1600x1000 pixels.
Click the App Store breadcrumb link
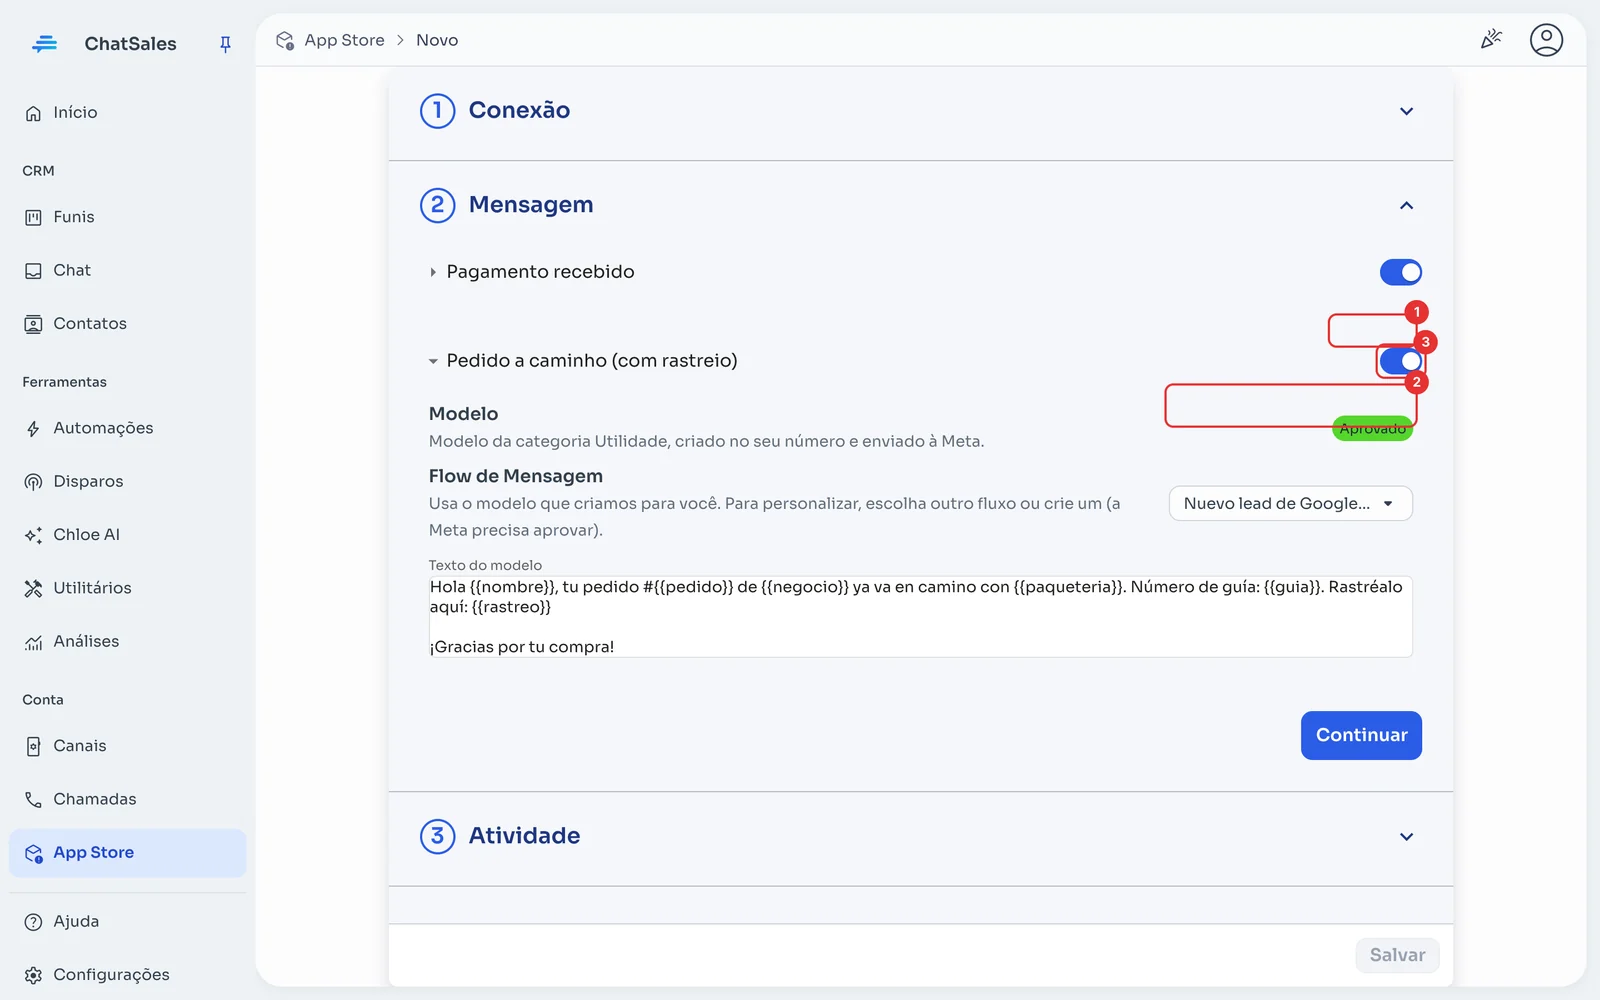coord(344,40)
